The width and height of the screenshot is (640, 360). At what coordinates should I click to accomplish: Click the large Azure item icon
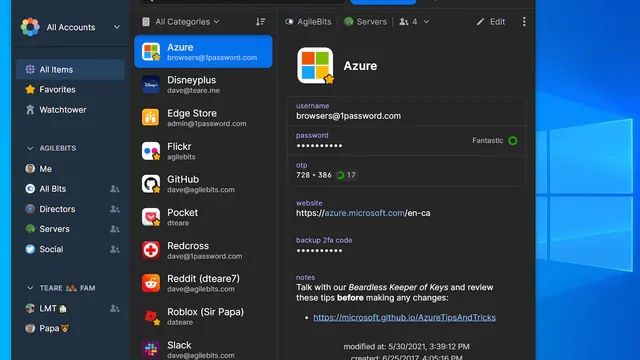pos(315,65)
